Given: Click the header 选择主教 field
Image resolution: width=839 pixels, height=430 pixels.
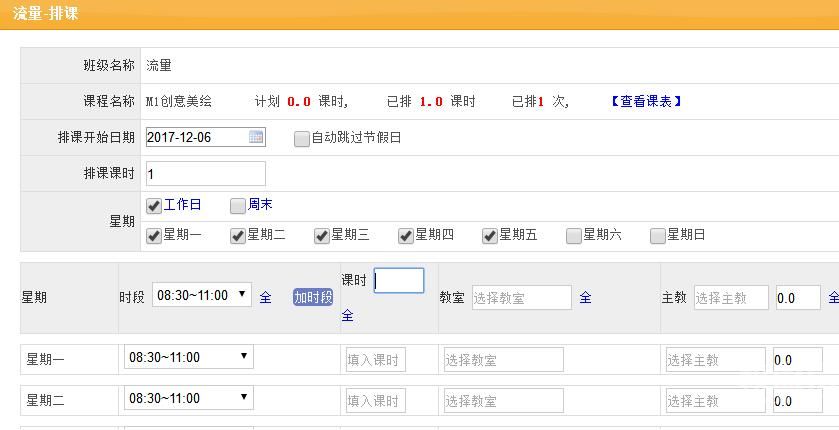Looking at the screenshot, I should (731, 298).
